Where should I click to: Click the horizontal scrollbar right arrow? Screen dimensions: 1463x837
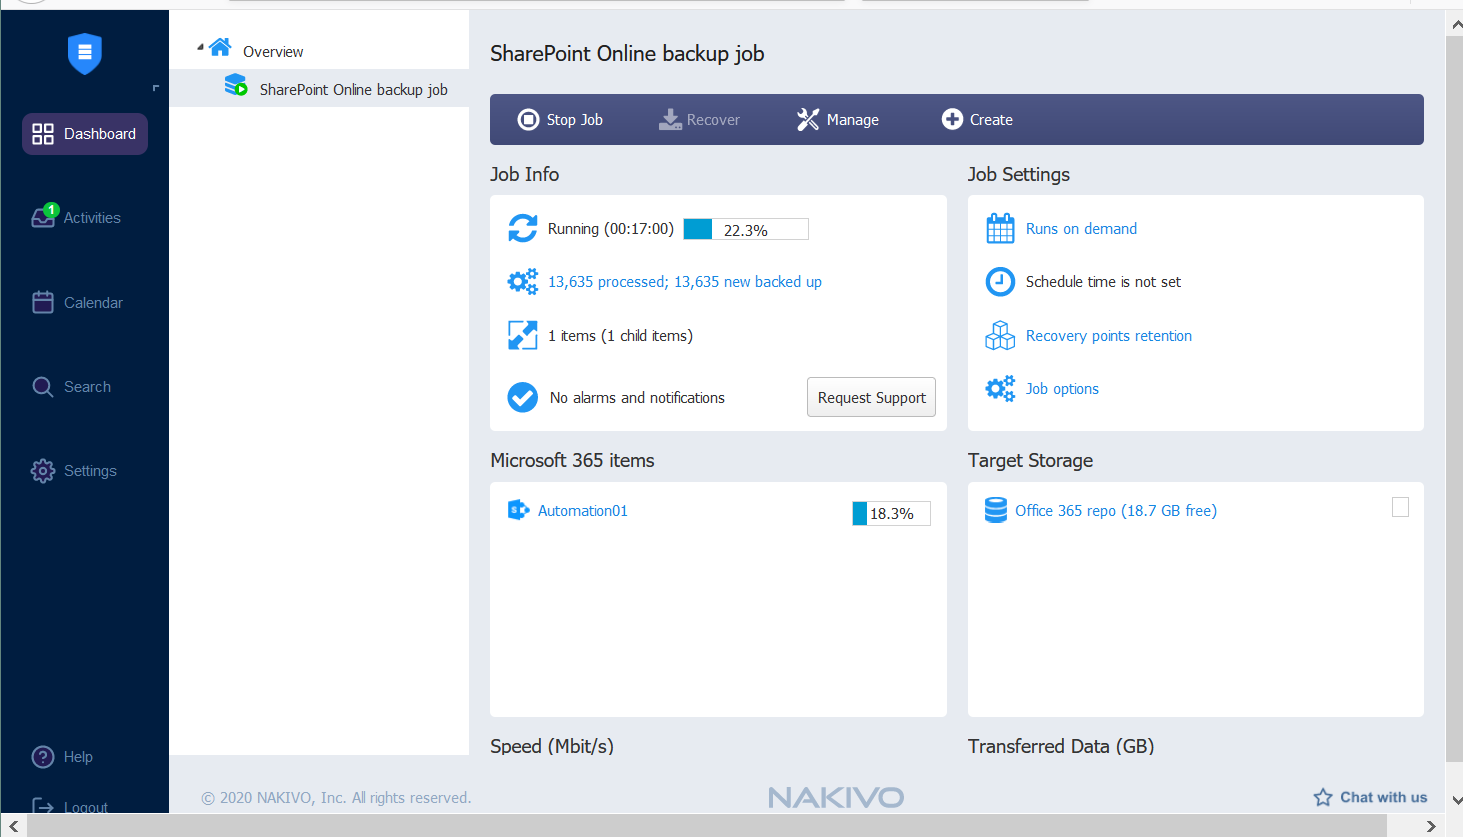tap(1431, 825)
